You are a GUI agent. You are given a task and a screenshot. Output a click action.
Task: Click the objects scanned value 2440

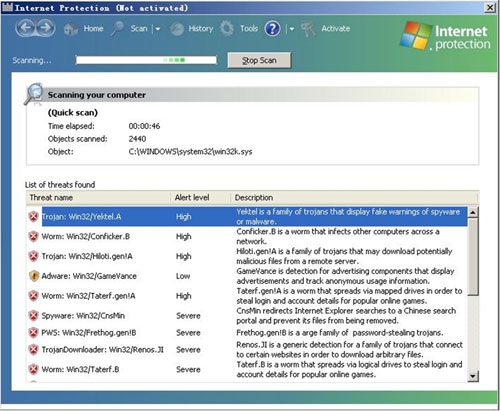[137, 139]
